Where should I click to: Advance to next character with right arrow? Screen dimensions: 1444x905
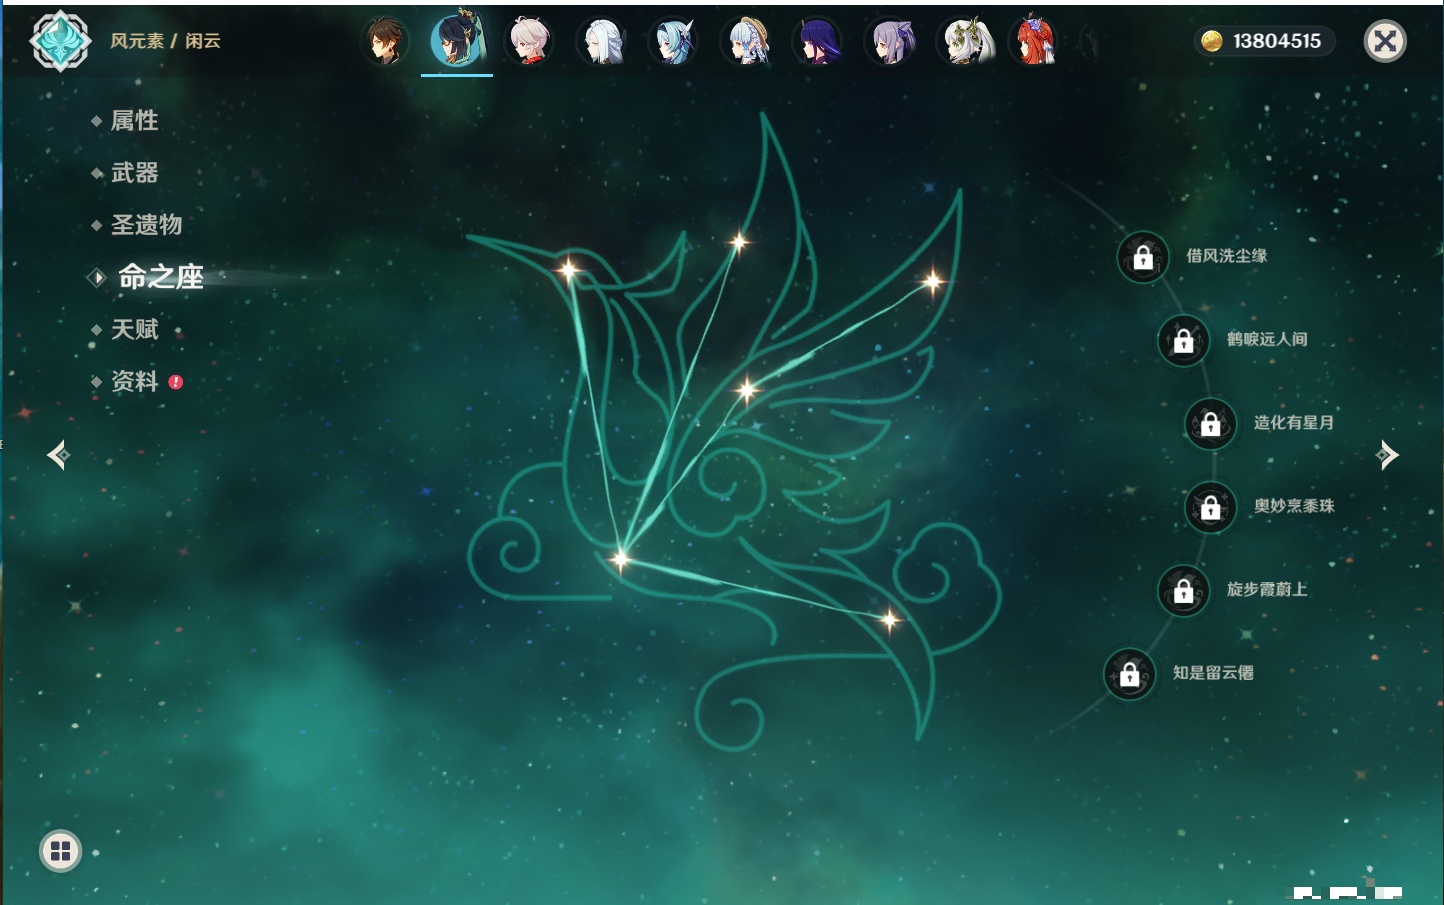1387,455
